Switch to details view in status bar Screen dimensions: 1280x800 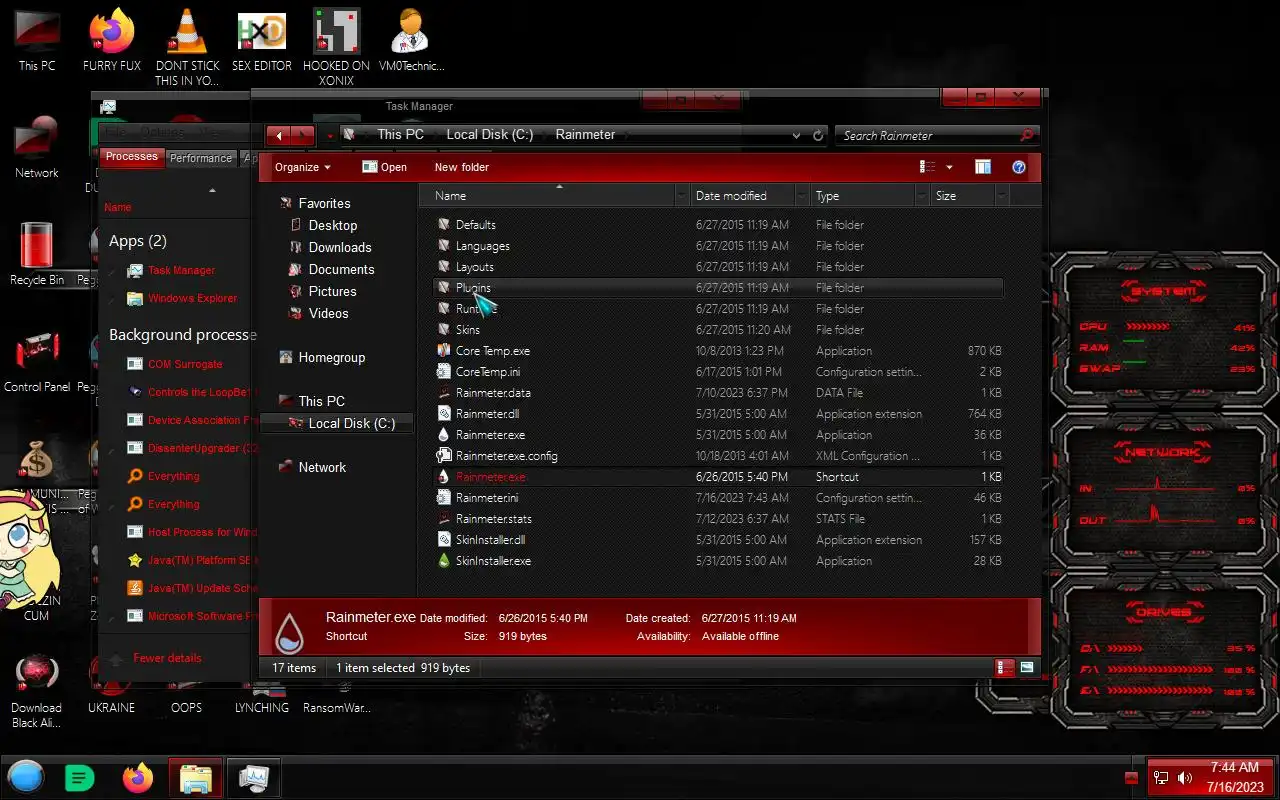pos(1005,667)
